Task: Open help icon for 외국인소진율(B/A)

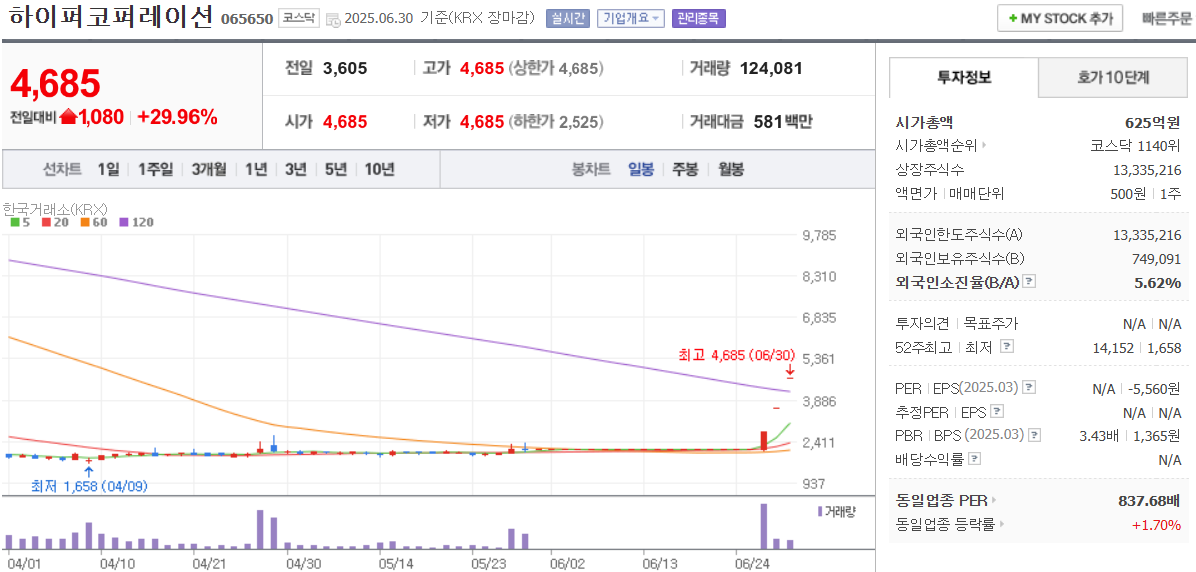Action: pos(1030,282)
